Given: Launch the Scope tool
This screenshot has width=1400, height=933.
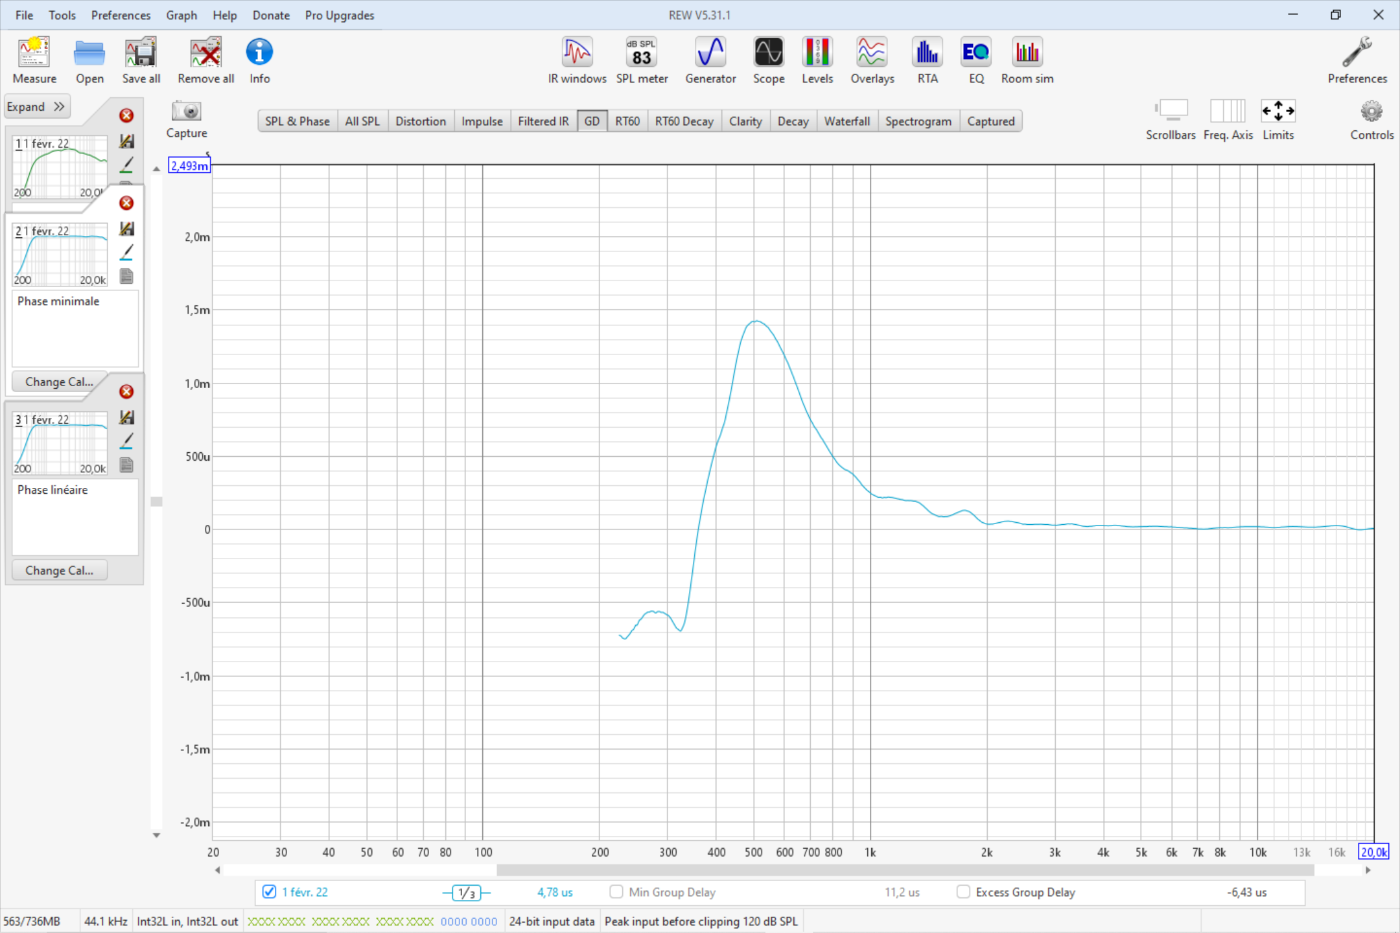Looking at the screenshot, I should point(768,60).
